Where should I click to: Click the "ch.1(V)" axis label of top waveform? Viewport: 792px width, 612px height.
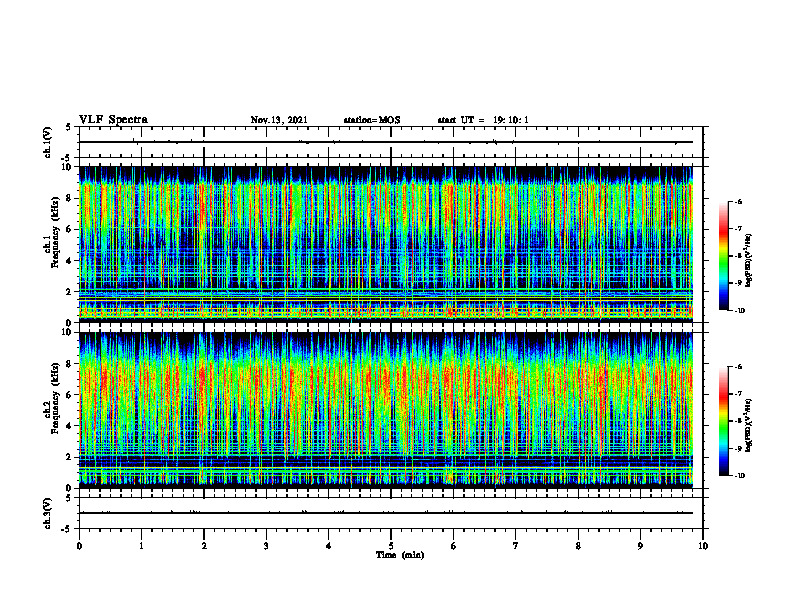[47, 142]
